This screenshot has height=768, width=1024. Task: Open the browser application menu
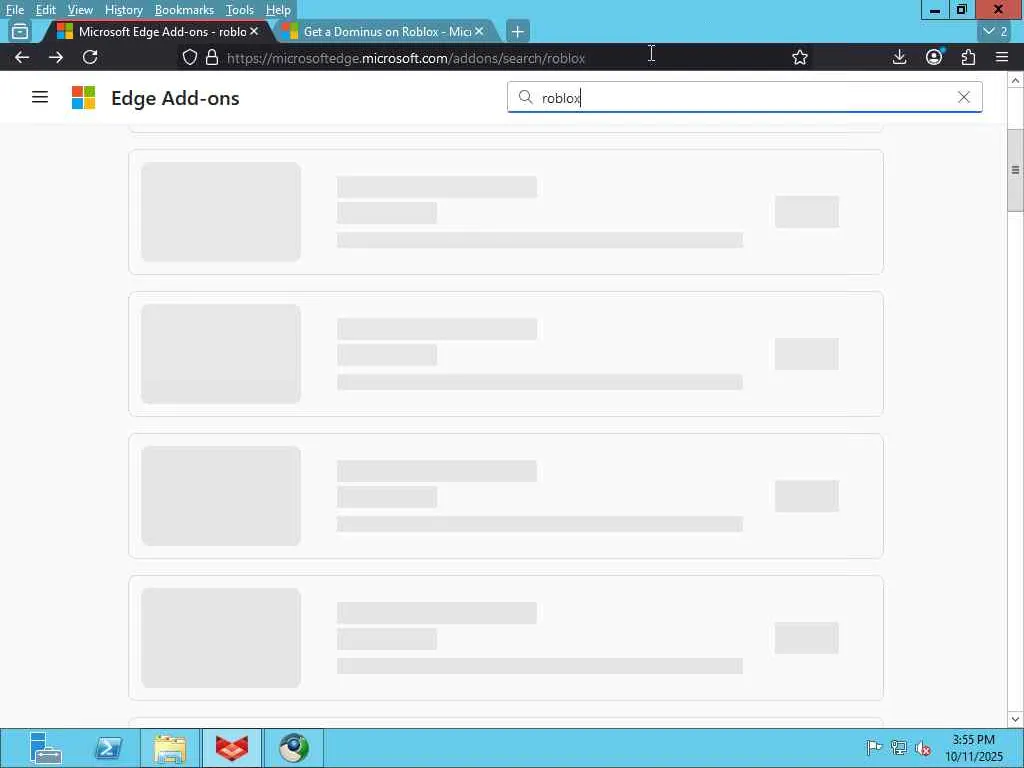1002,57
